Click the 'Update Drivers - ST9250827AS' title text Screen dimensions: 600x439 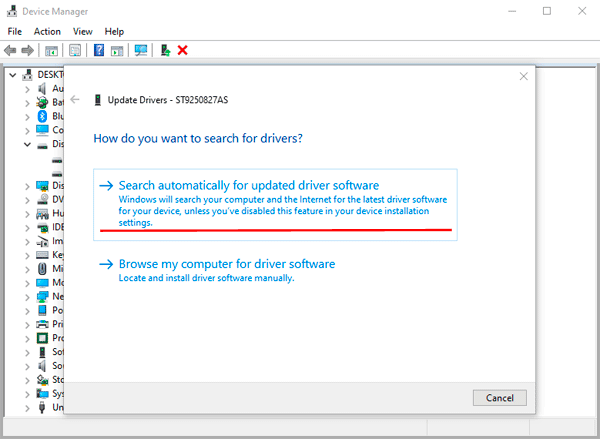(x=168, y=100)
